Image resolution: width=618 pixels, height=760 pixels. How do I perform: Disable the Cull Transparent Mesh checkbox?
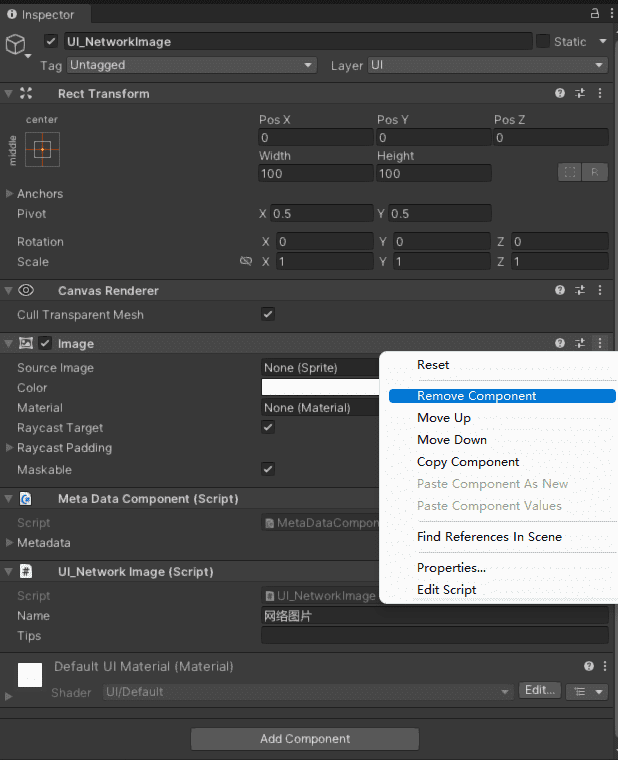click(x=268, y=314)
